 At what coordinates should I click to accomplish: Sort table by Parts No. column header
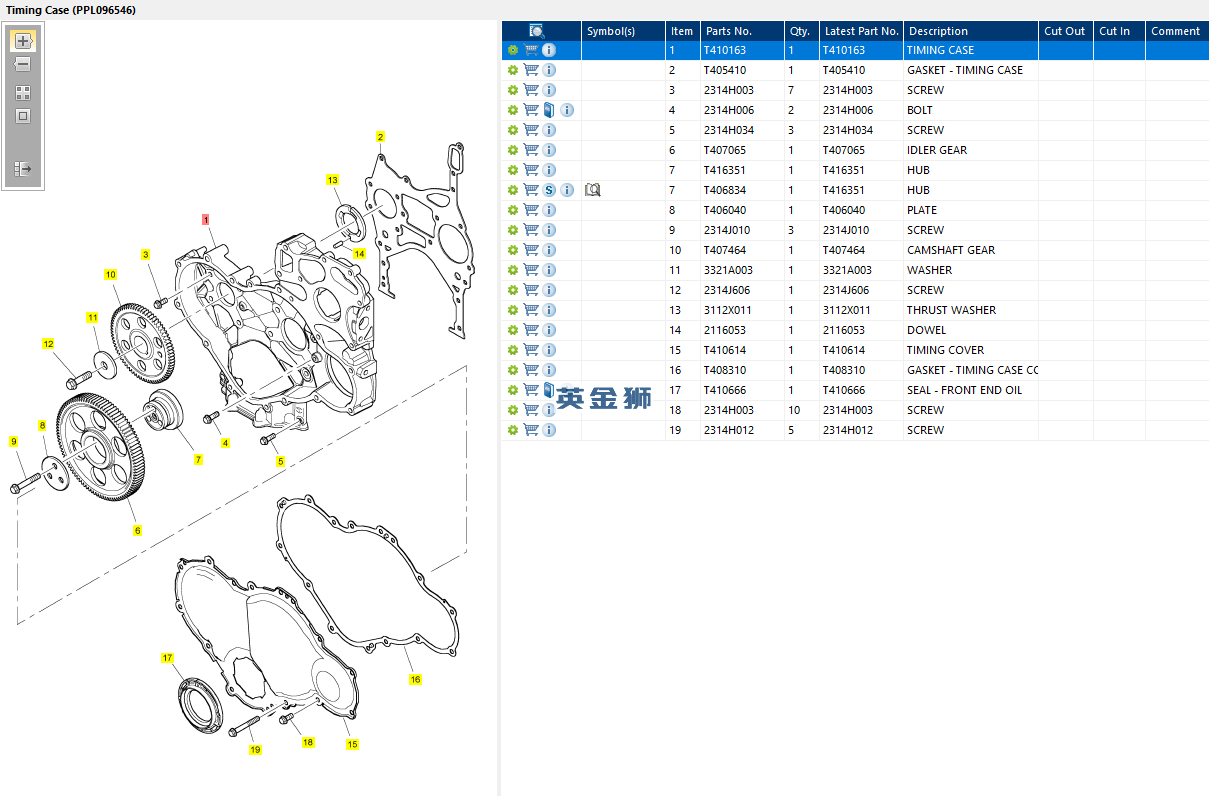pos(728,31)
